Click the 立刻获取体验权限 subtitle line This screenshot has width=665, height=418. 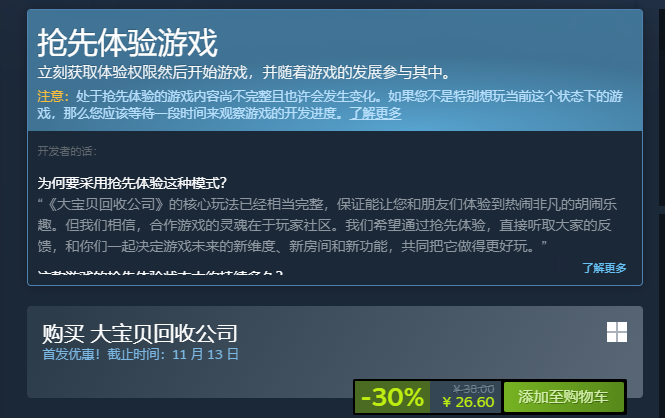244,72
